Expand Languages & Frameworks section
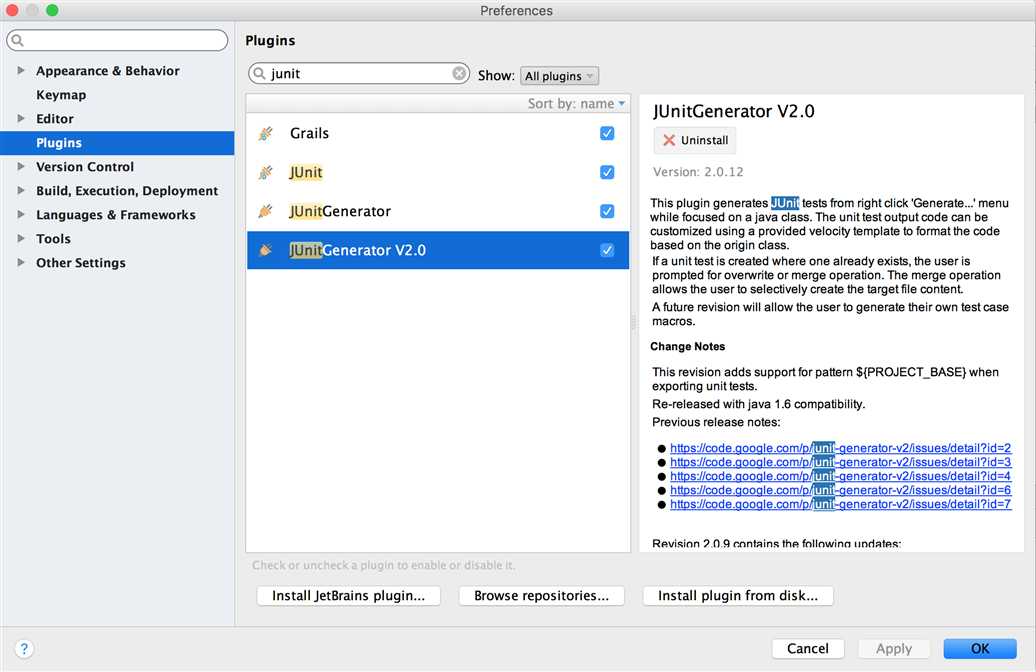Viewport: 1036px width, 672px height. click(21, 214)
